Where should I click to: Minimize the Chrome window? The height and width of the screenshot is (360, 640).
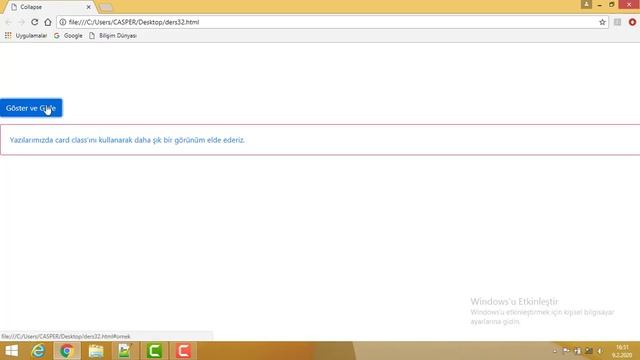tap(599, 4)
